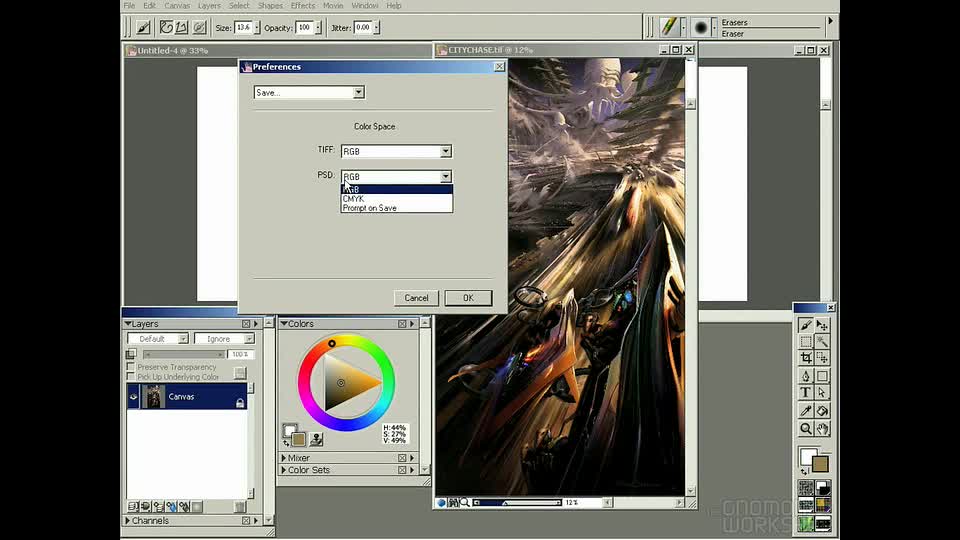Viewport: 960px width, 540px height.
Task: Select the Magic Wand tool
Action: tap(822, 342)
